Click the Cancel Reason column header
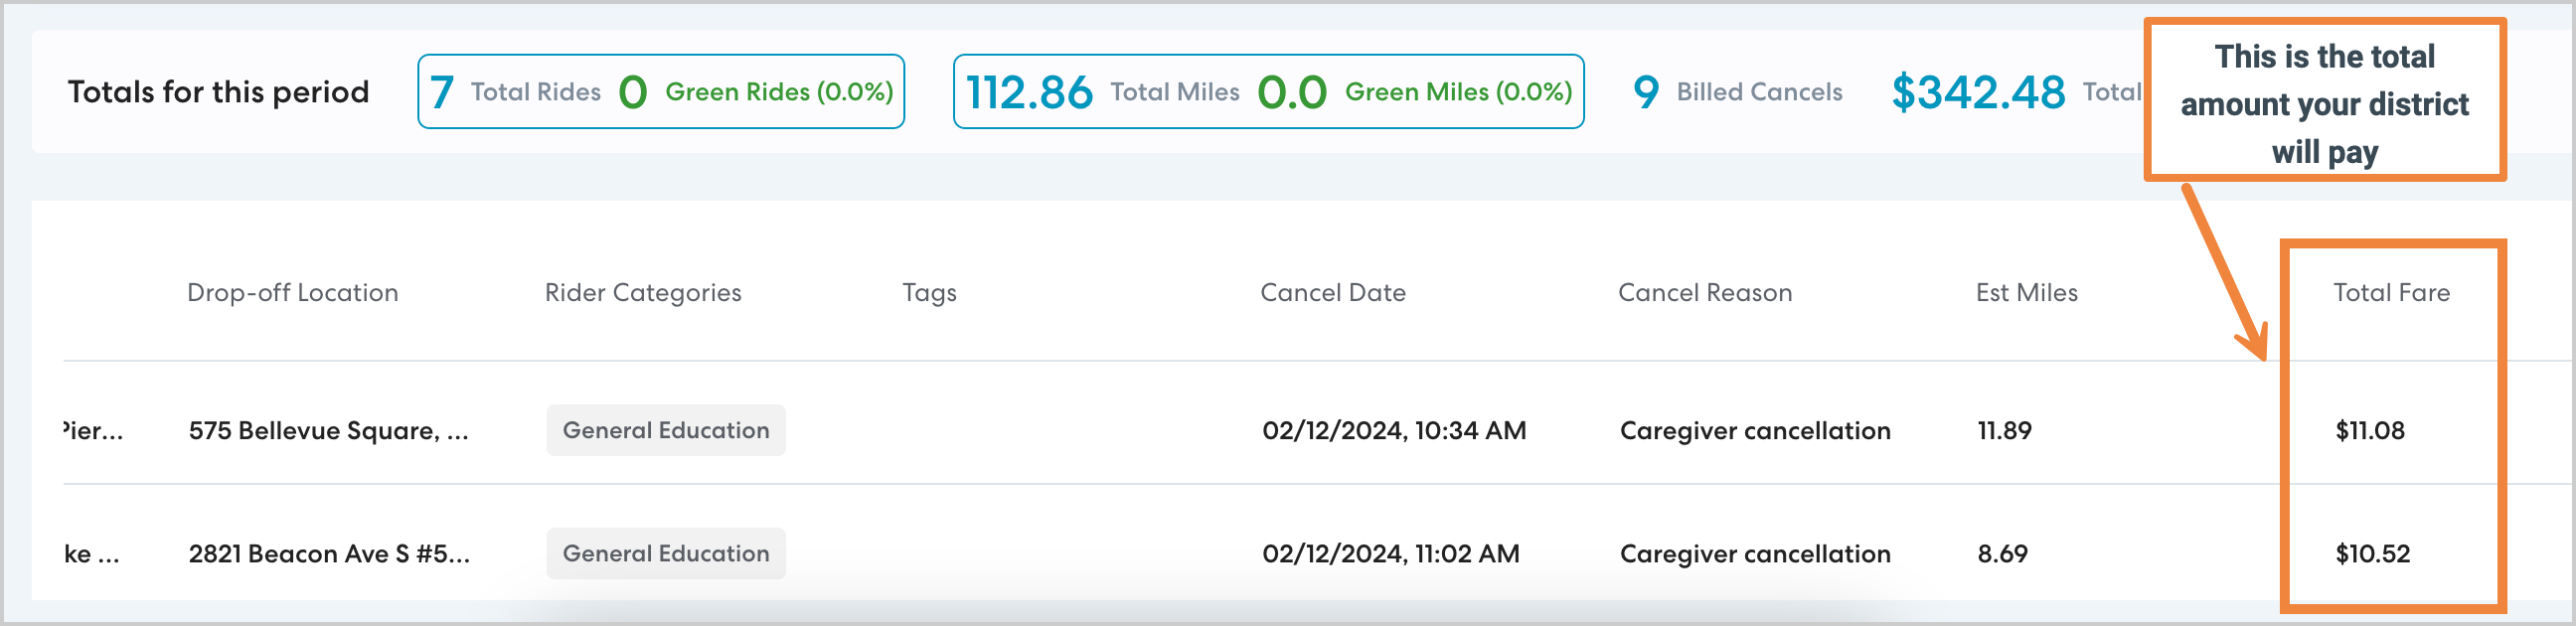 [x=1704, y=293]
